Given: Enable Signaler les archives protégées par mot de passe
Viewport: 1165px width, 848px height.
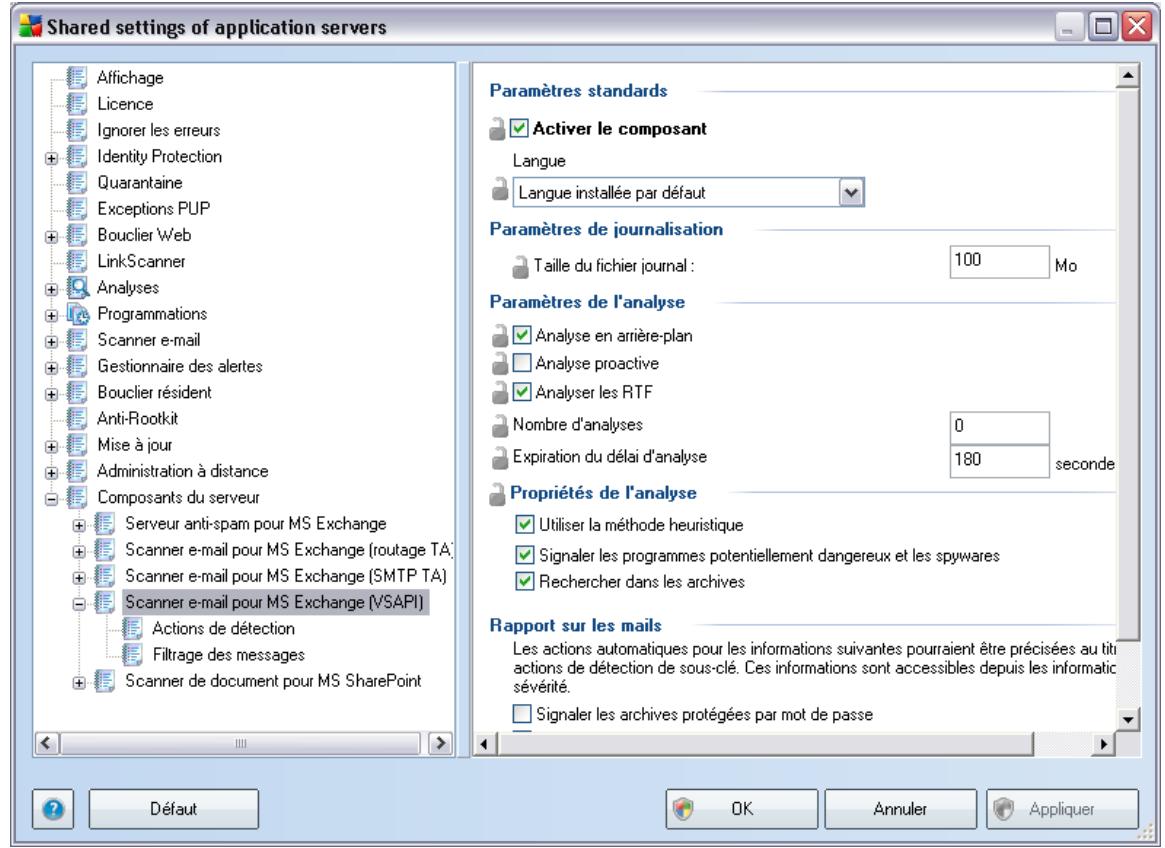Looking at the screenshot, I should (x=522, y=714).
